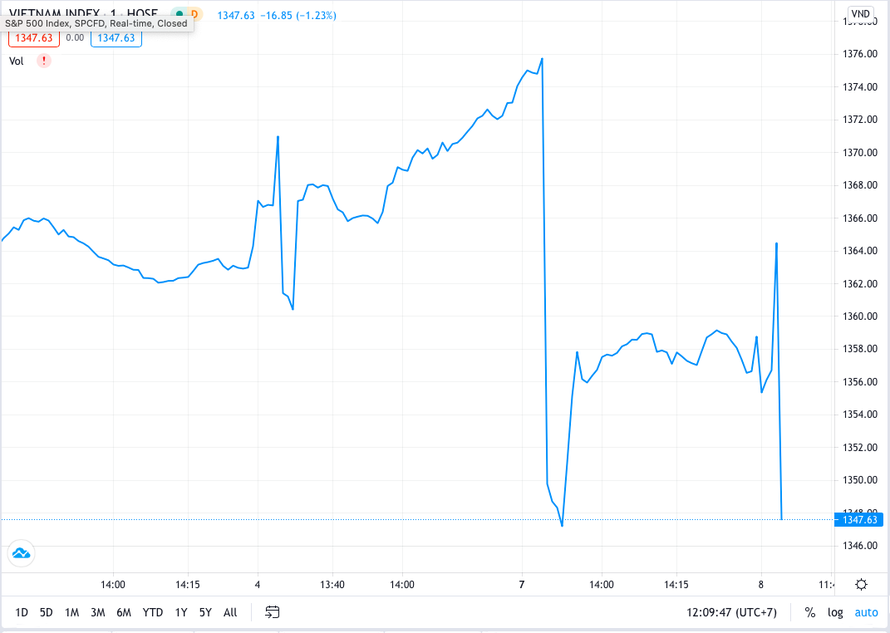Screen dimensions: 890x633
Task: Select the 6M time range
Action: tap(124, 612)
